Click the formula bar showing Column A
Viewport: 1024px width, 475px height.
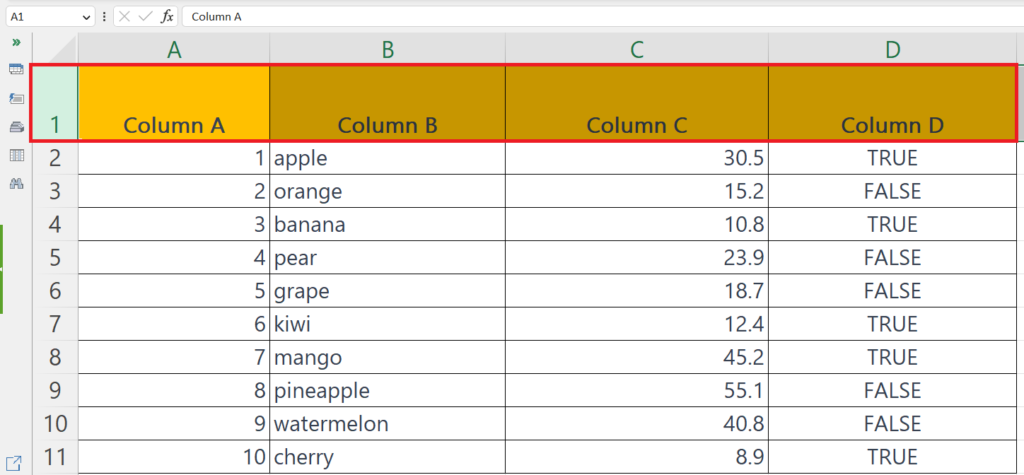point(603,16)
